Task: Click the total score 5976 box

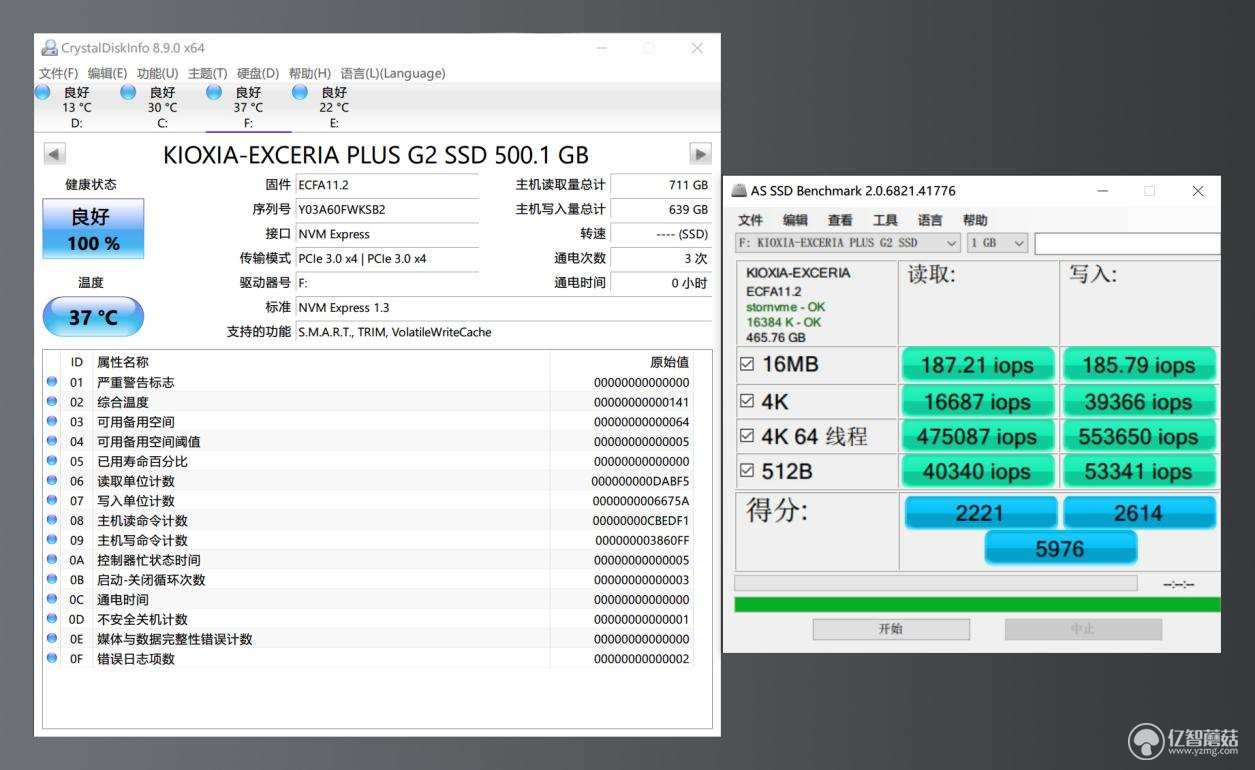Action: tap(1061, 548)
